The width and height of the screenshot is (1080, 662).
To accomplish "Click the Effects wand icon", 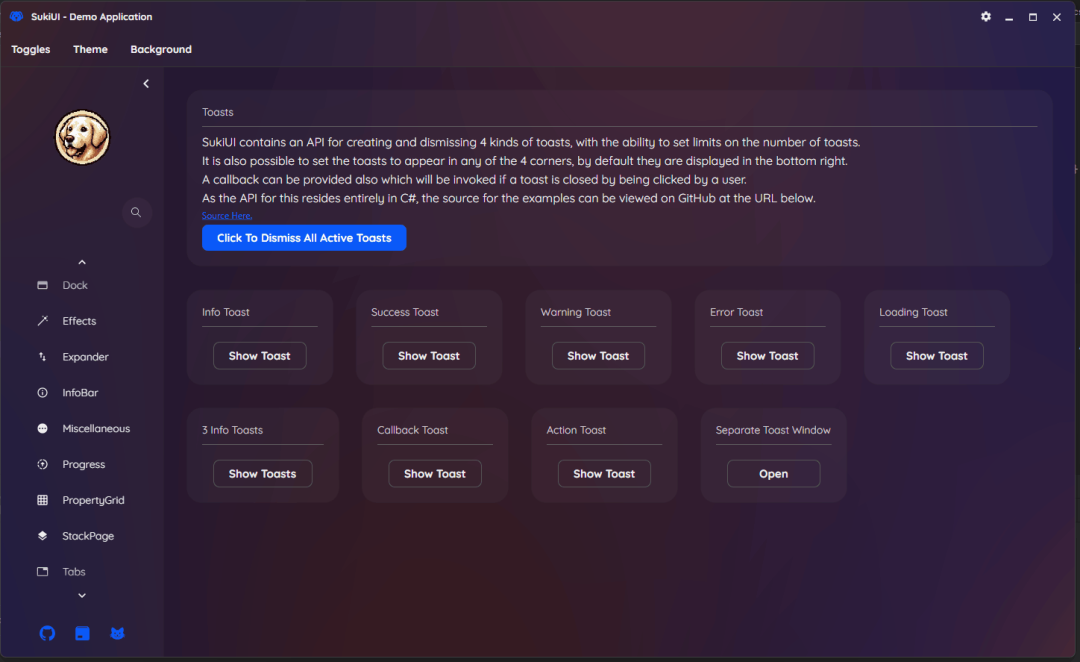I will coord(43,321).
